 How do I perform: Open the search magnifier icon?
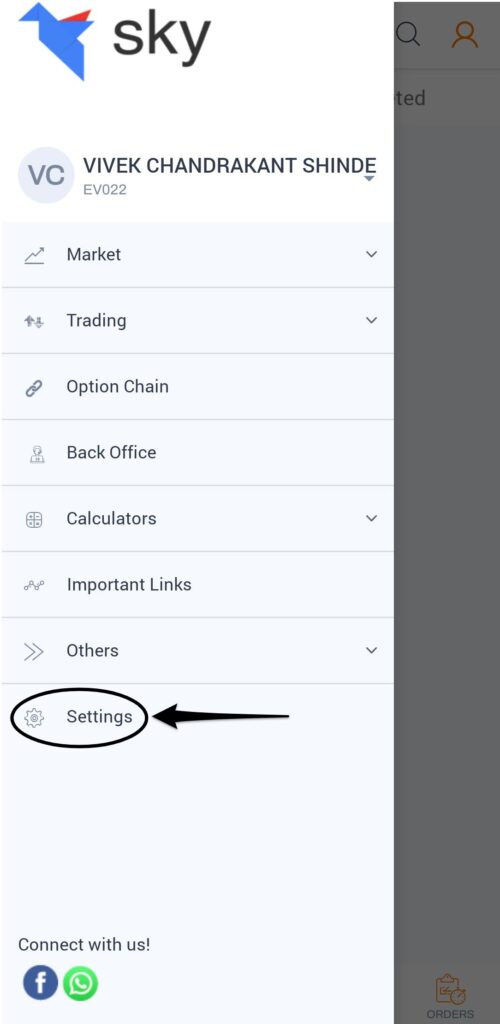[x=409, y=34]
